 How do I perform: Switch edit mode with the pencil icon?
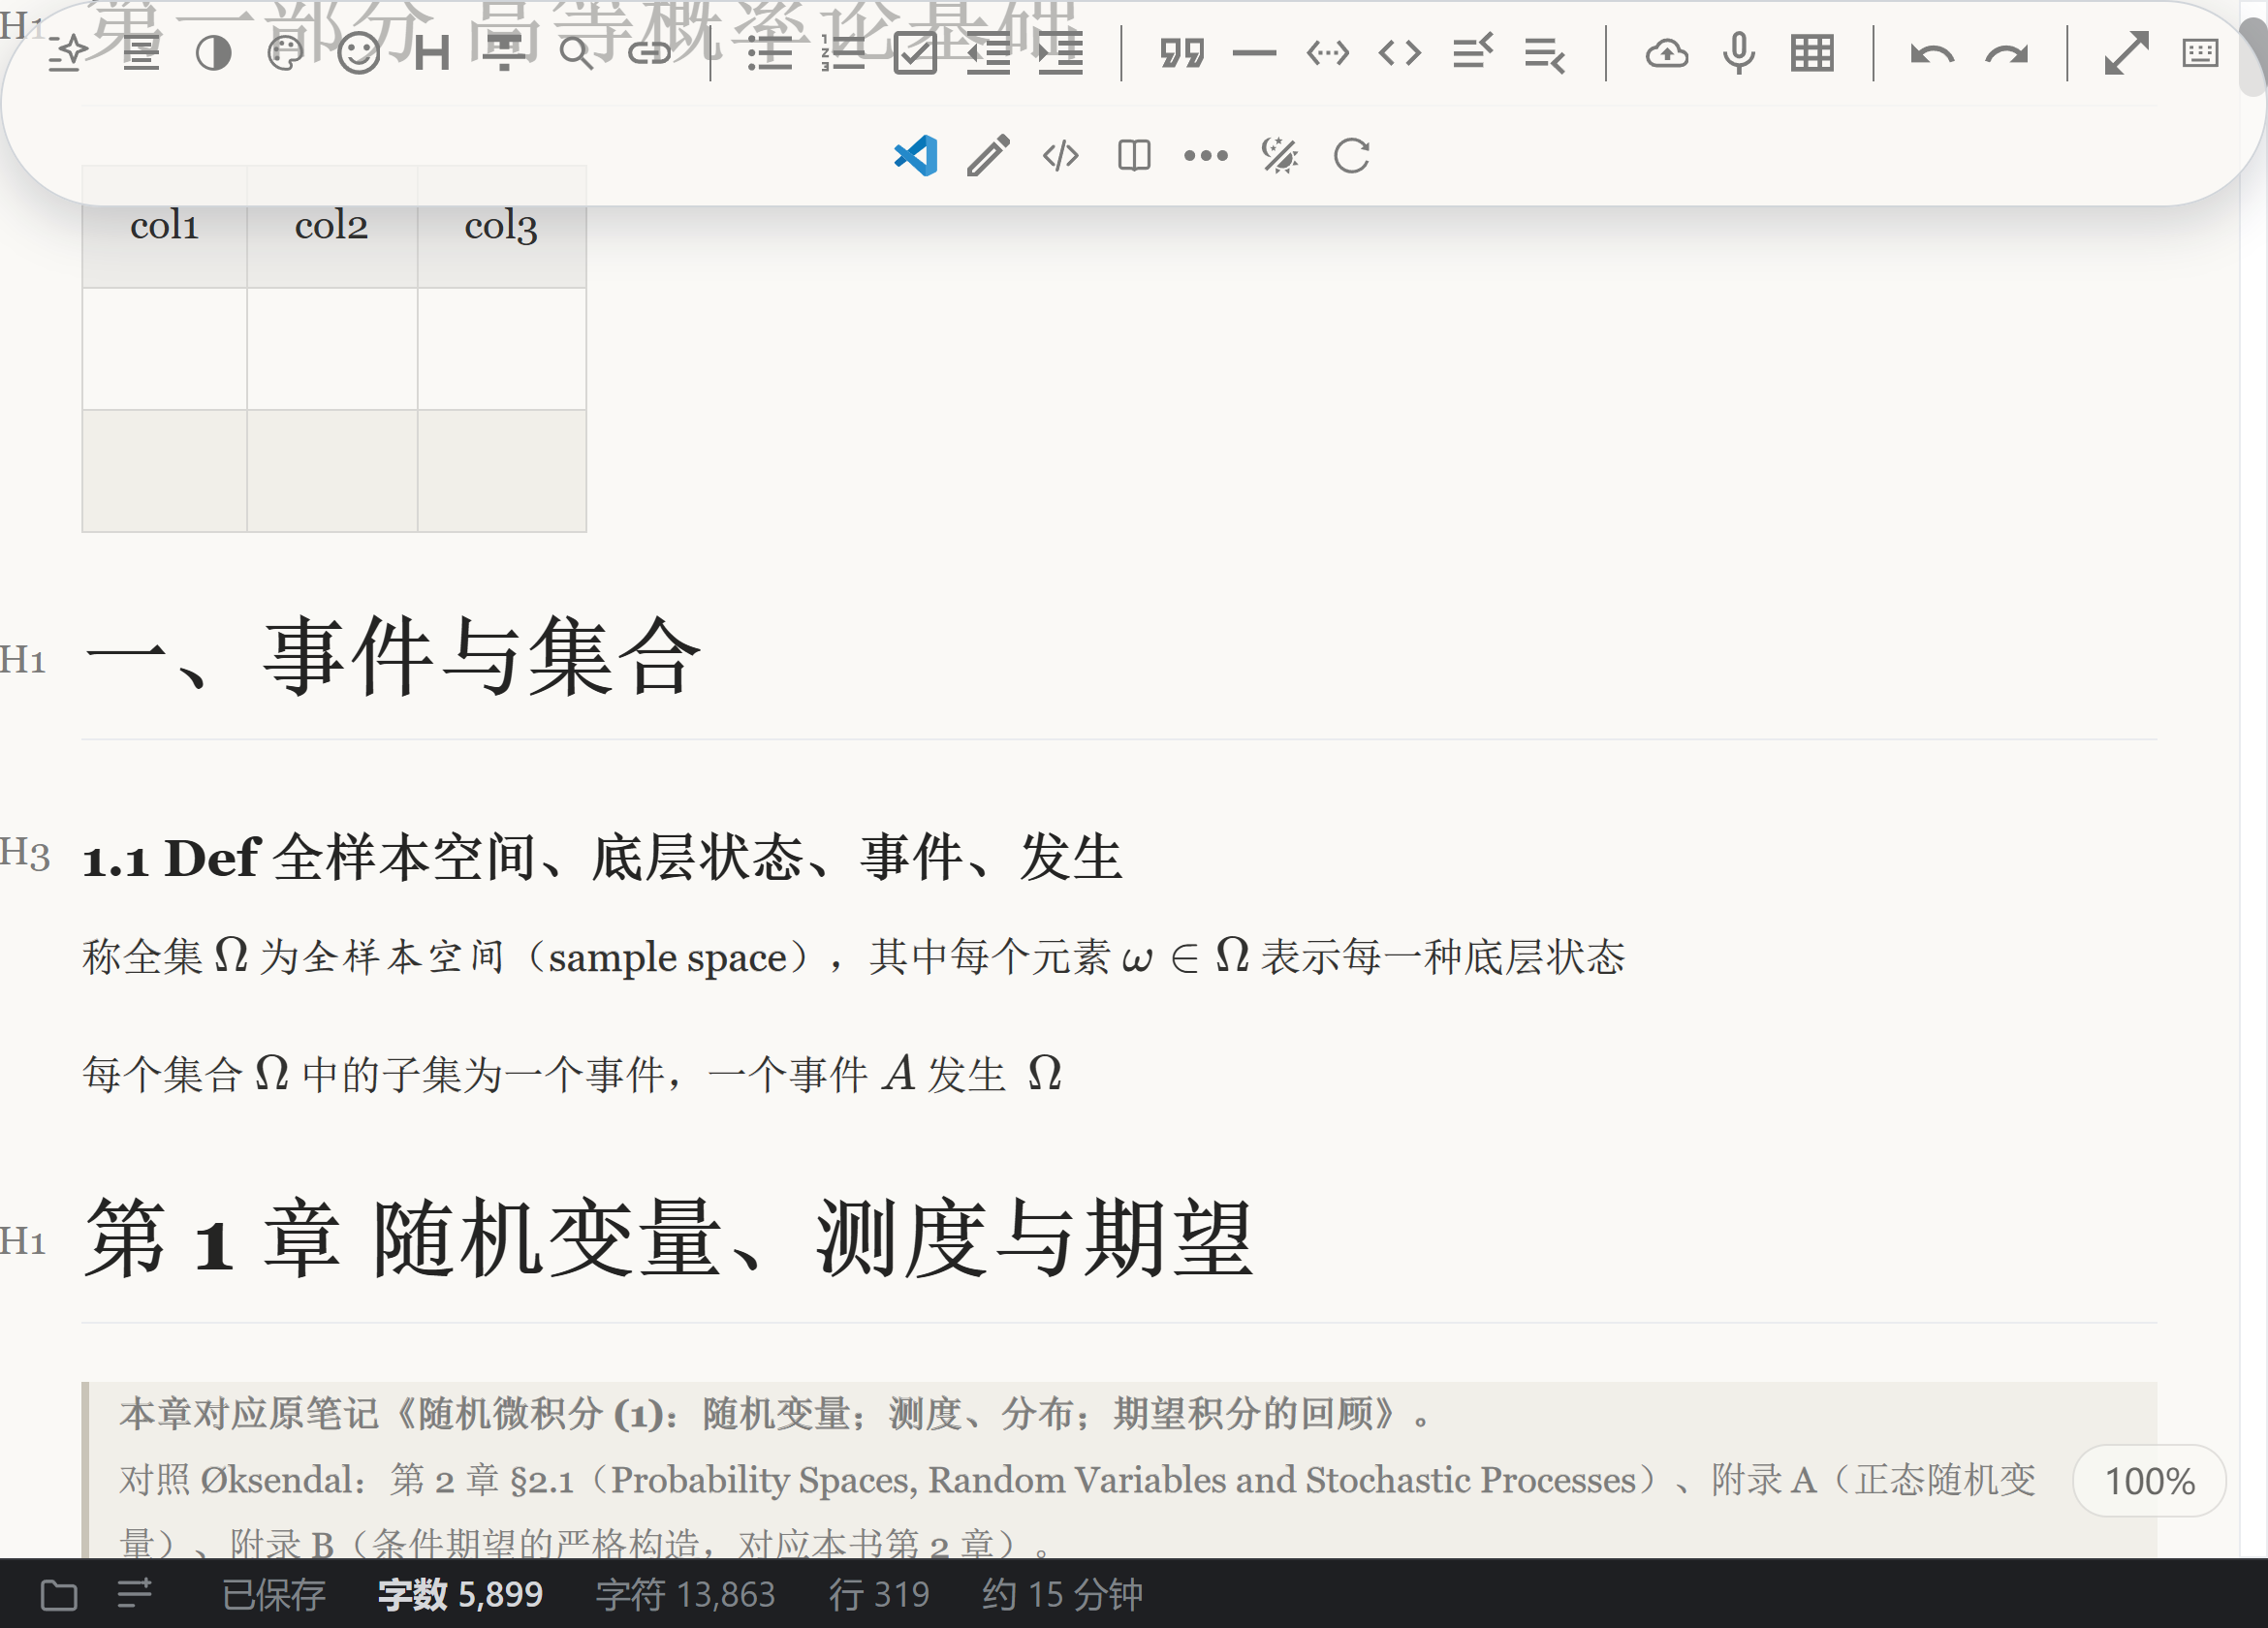[989, 156]
